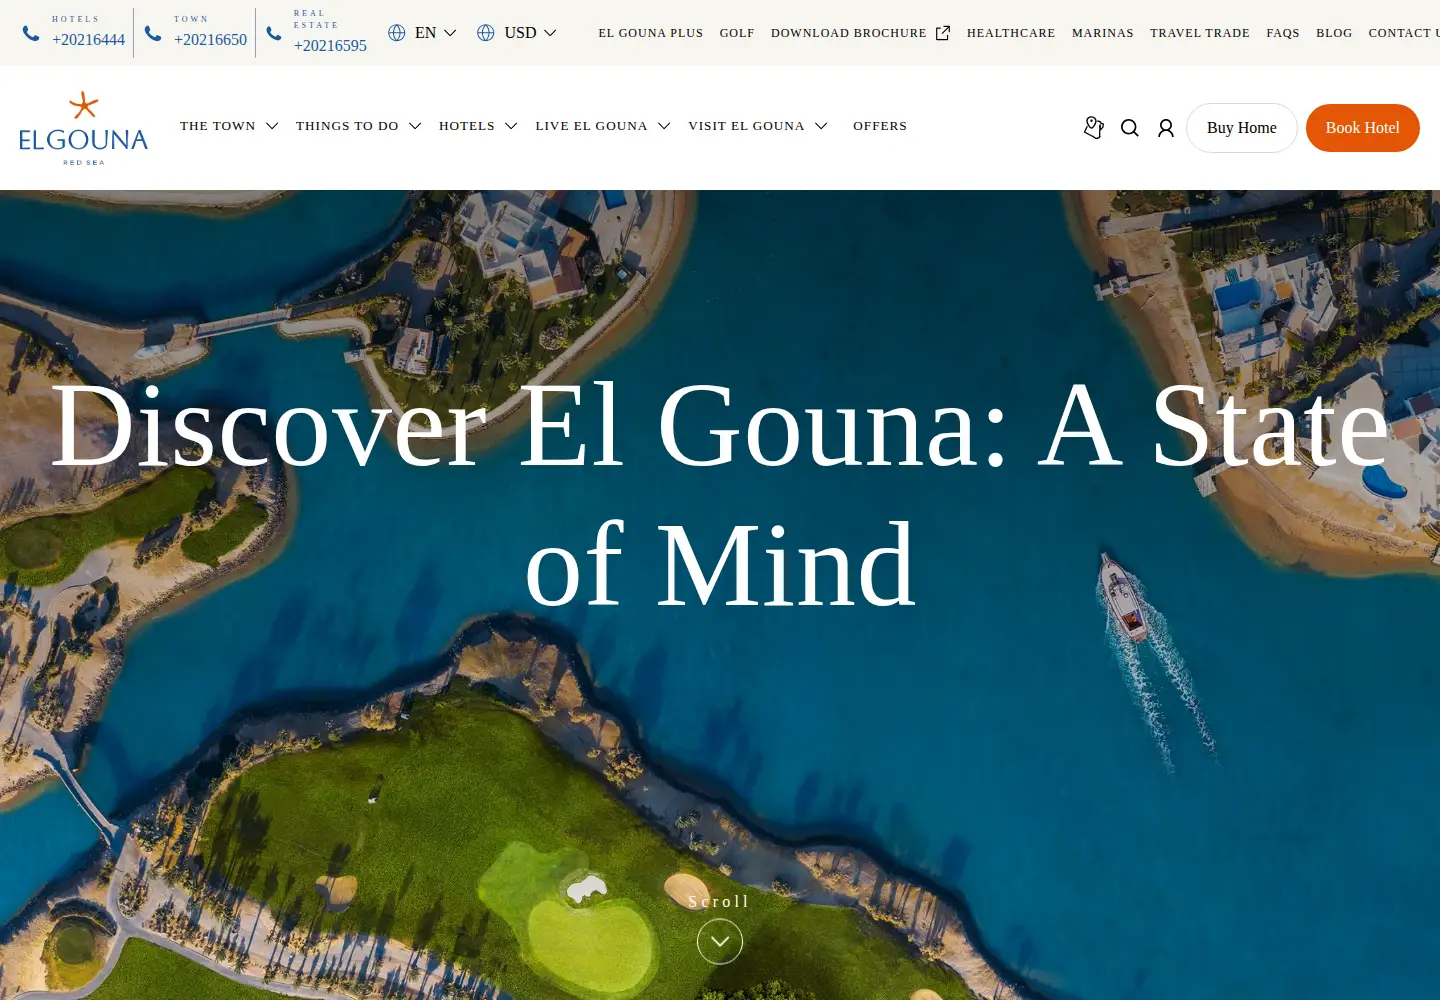Call real estate number +20216595
The height and width of the screenshot is (1000, 1440).
330,46
